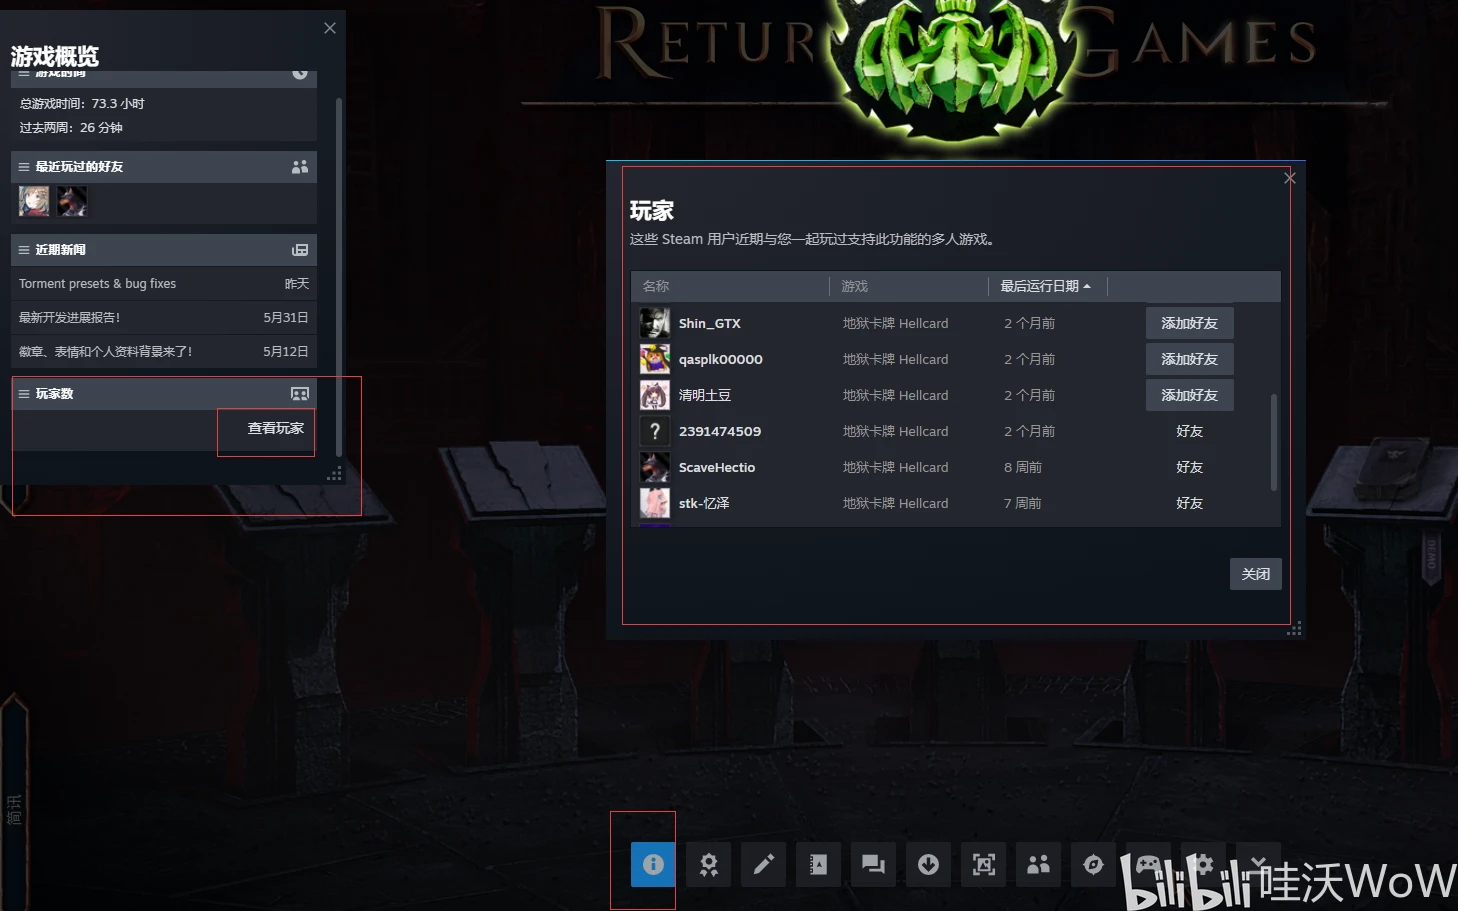Select player name qasplk00000

pyautogui.click(x=721, y=359)
